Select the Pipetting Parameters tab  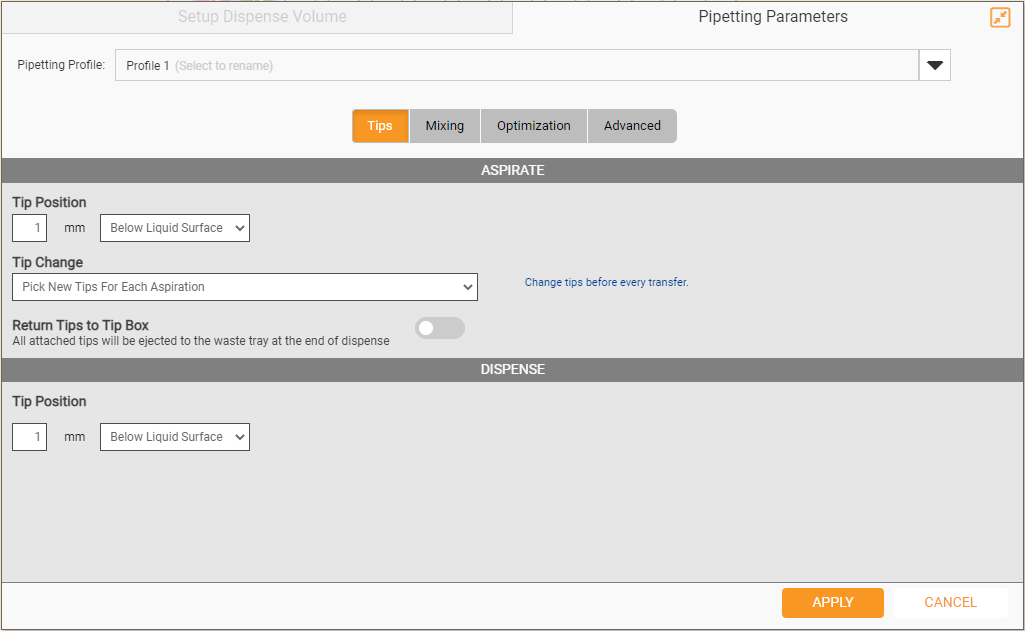(772, 17)
